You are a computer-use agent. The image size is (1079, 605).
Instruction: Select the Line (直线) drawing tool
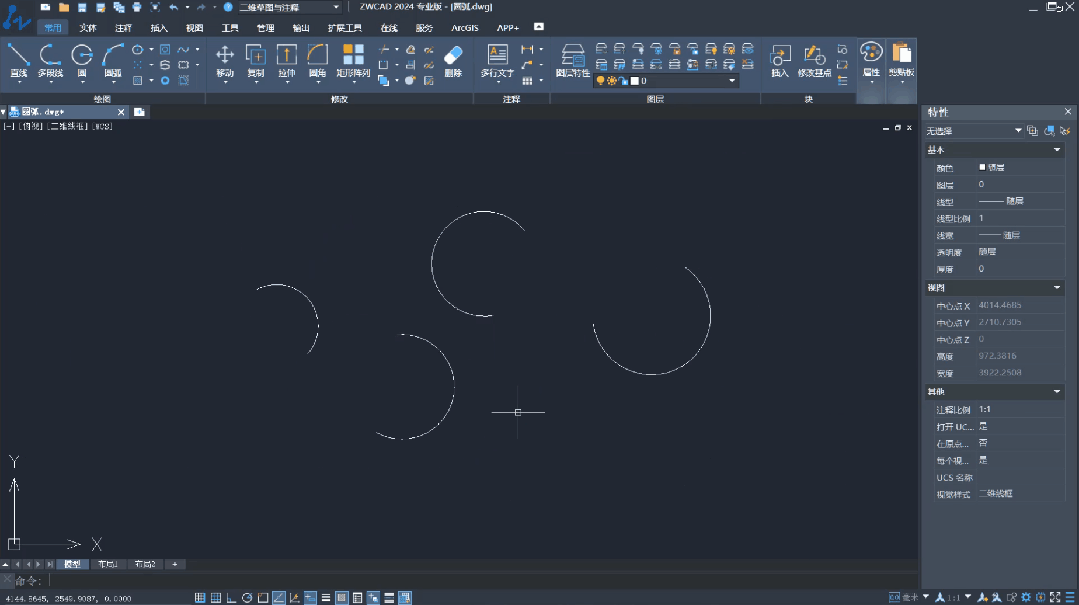pyautogui.click(x=19, y=59)
